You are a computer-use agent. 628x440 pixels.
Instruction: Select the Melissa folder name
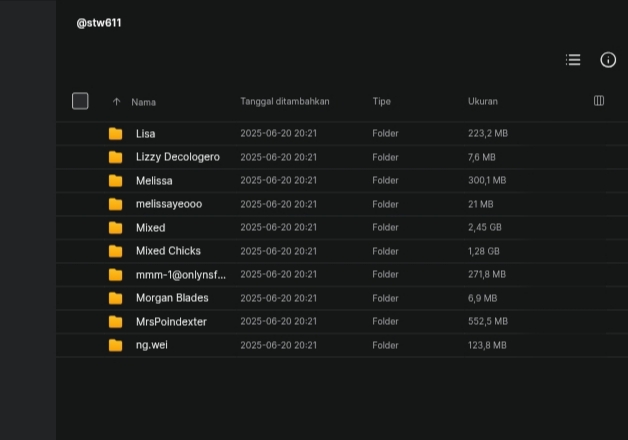point(154,181)
